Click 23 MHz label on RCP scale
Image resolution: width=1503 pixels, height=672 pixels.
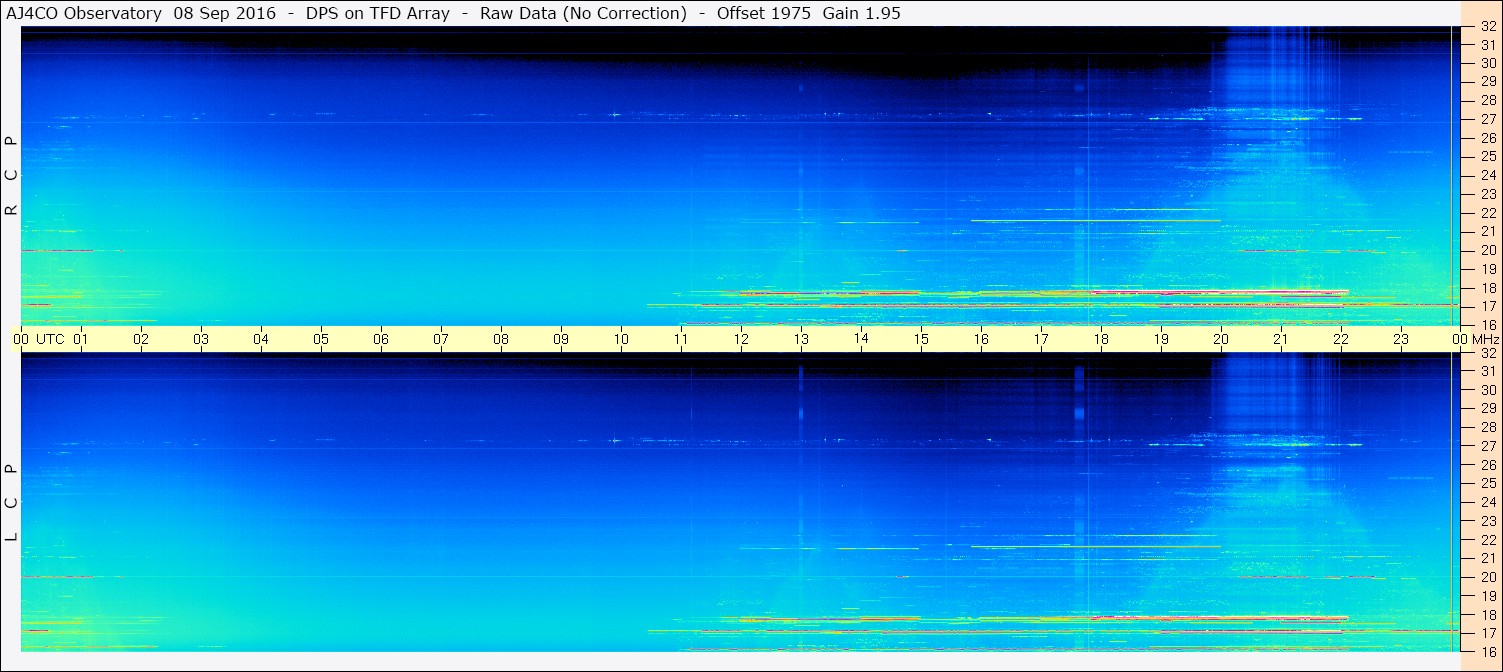point(1487,194)
